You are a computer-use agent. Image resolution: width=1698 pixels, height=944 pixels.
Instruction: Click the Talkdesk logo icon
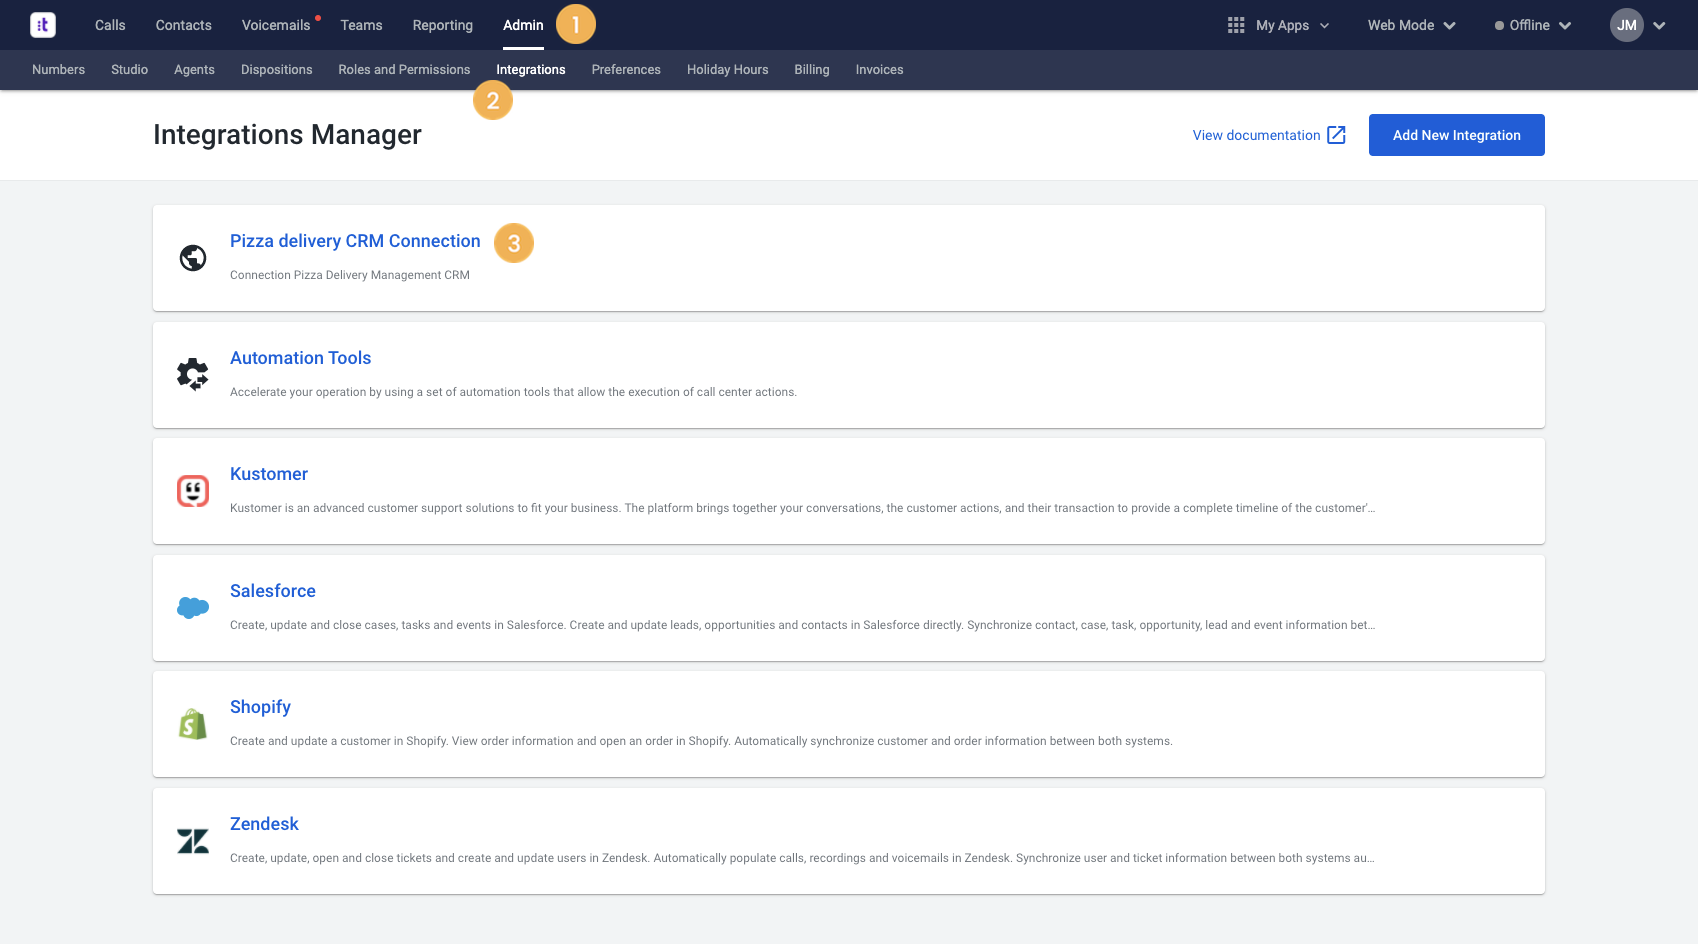(x=43, y=25)
